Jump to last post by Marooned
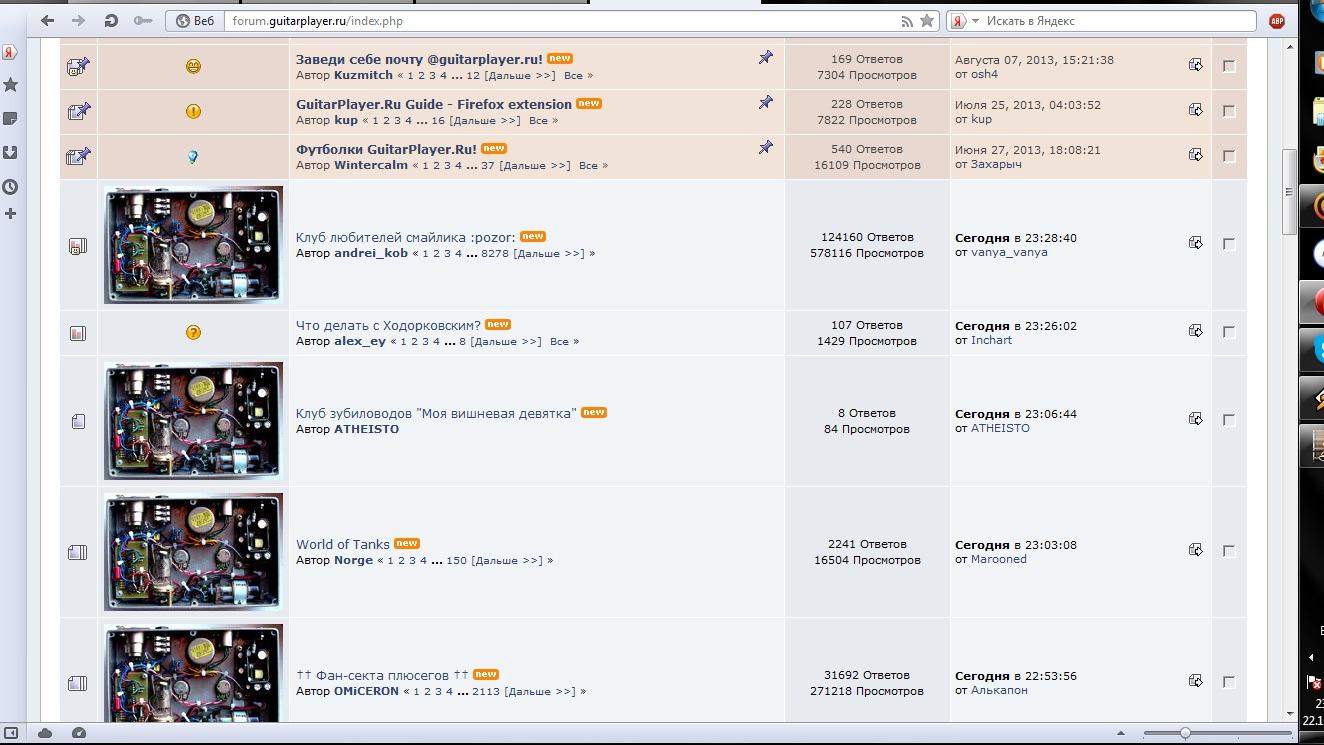Viewport: 1324px width, 745px height. (x=1196, y=550)
